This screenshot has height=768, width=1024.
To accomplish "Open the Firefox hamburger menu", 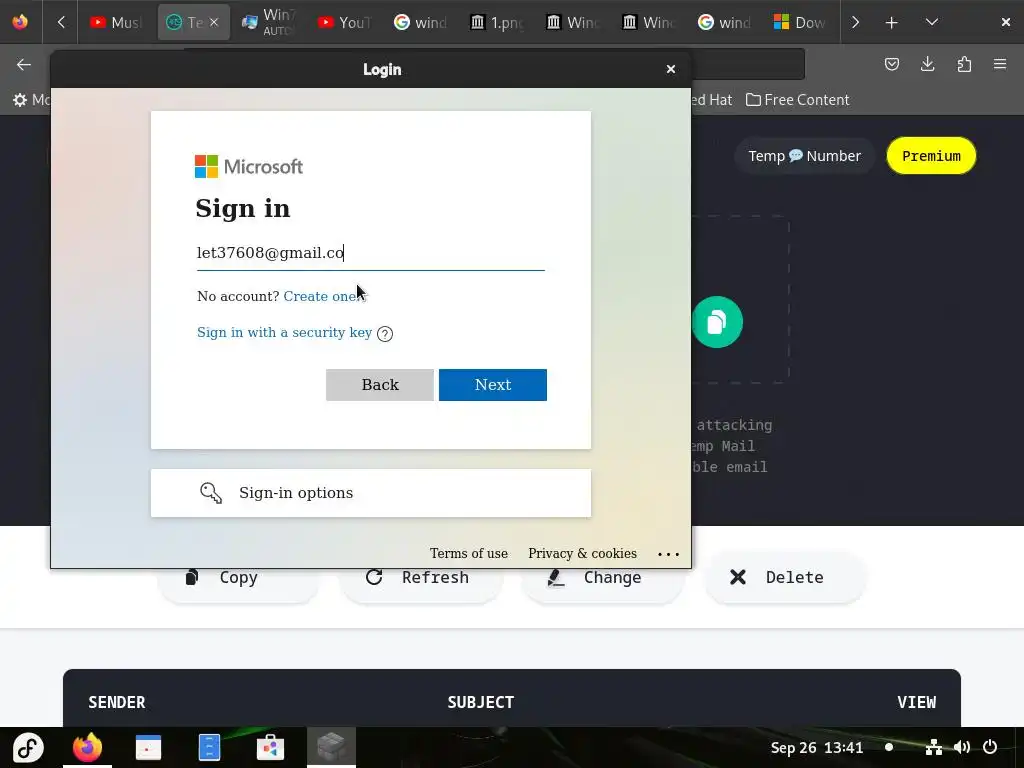I will (x=1000, y=64).
